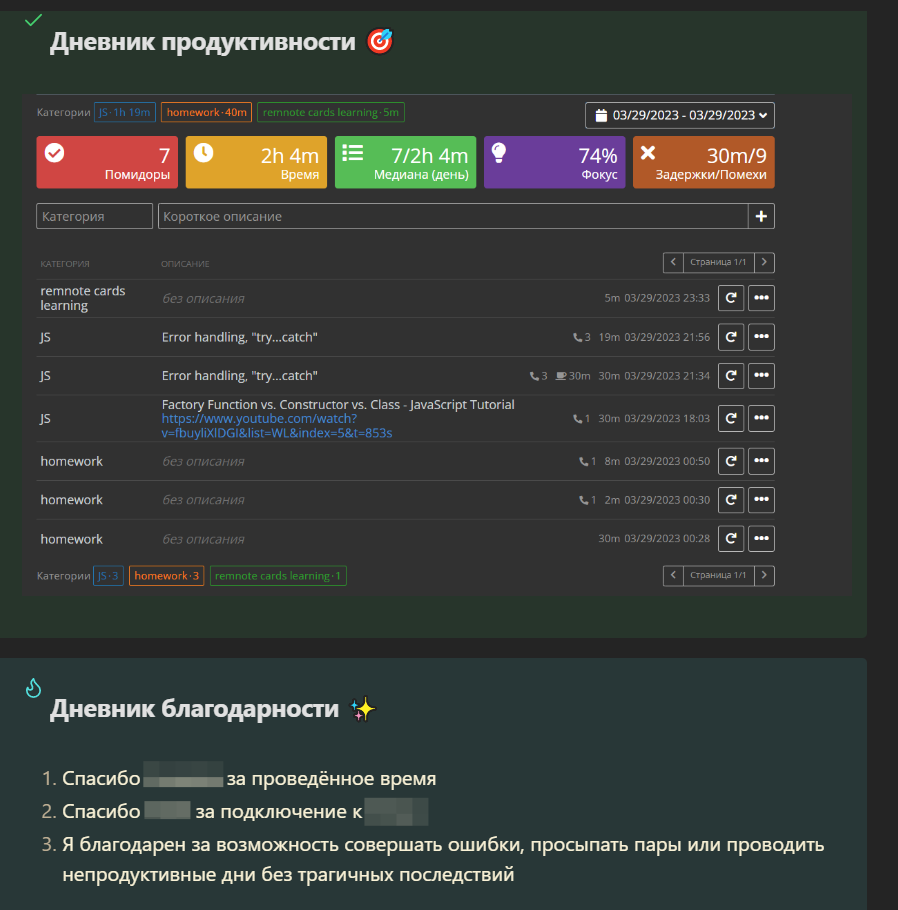Focus the Короткое описание input field
898x910 pixels.
click(453, 216)
